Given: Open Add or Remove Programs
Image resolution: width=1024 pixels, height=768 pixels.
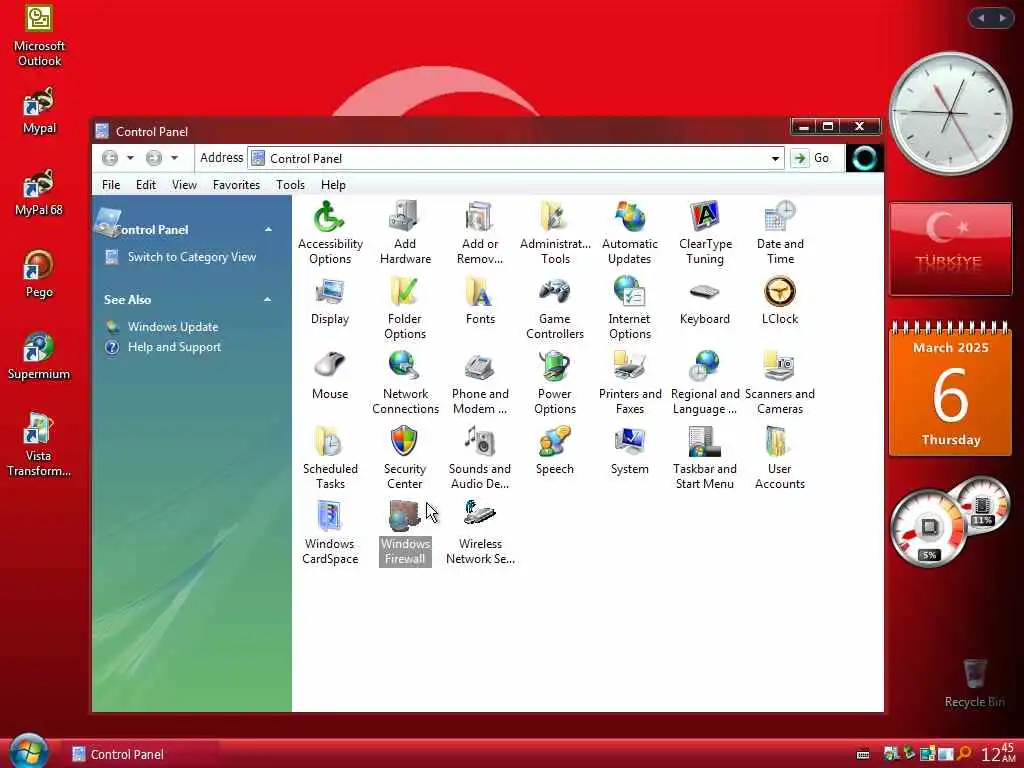Looking at the screenshot, I should [x=480, y=232].
